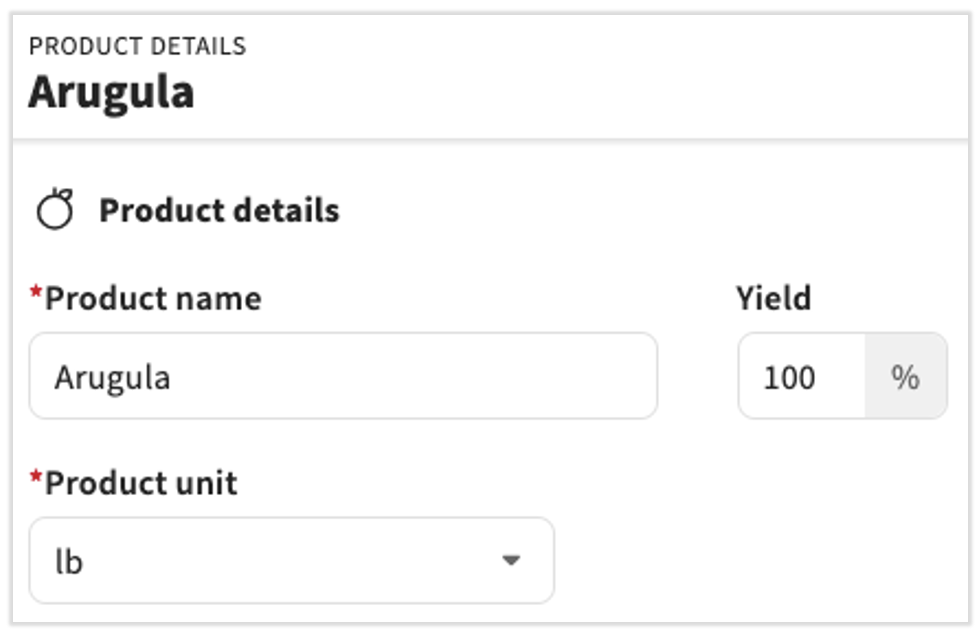Click the Product unit dropdown arrow

(511, 561)
